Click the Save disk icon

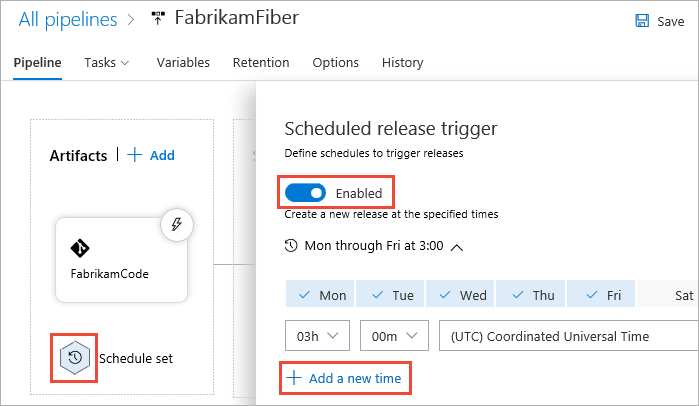[641, 21]
